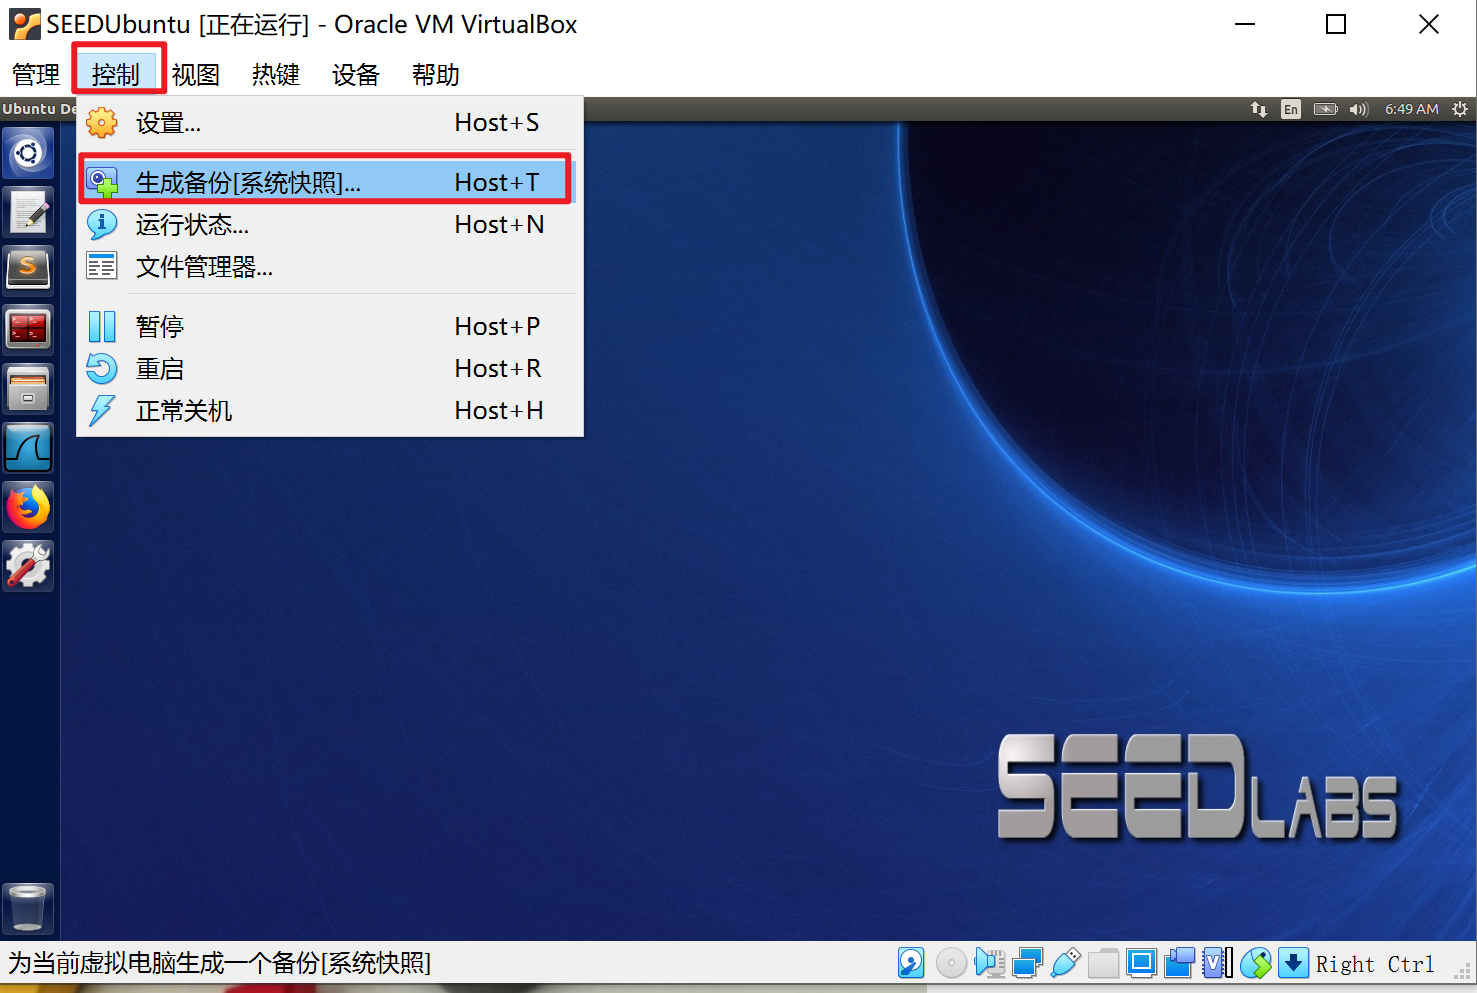Click the optical disc status icon
The image size is (1477, 993).
951,963
